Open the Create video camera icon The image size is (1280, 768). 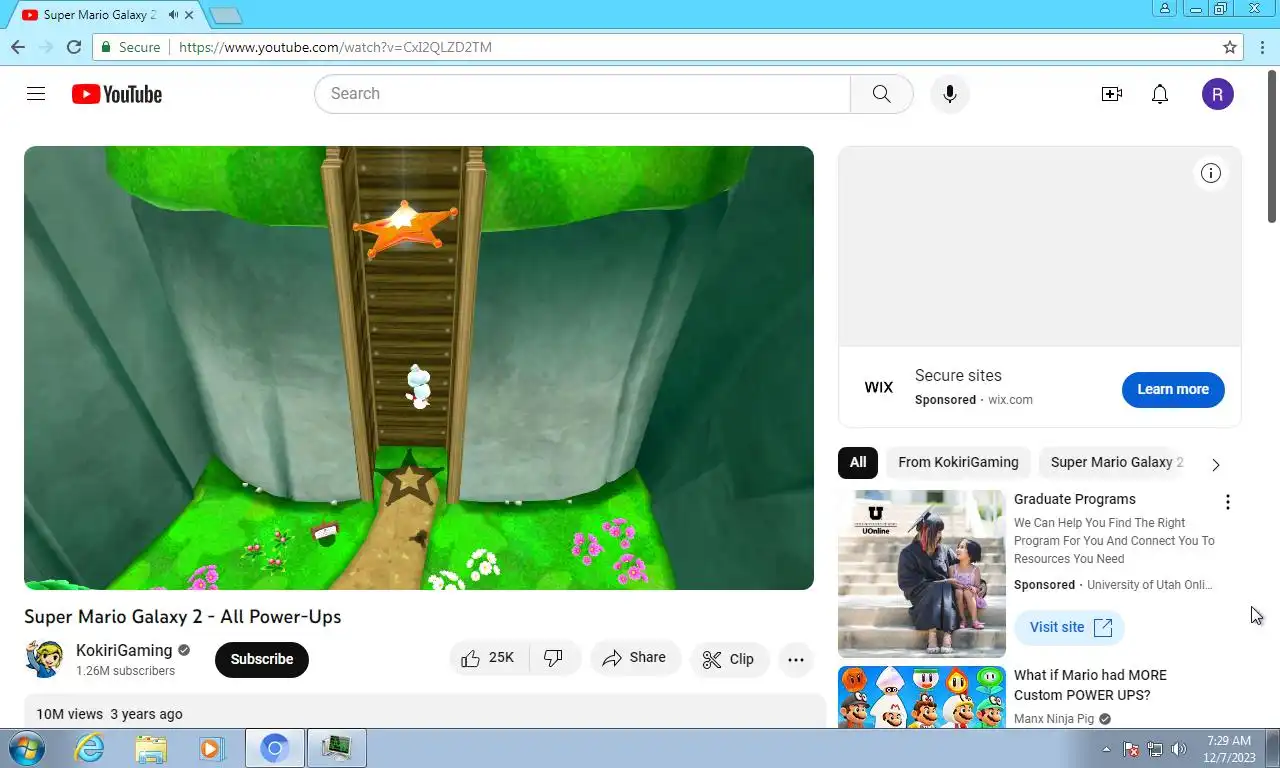[1112, 94]
